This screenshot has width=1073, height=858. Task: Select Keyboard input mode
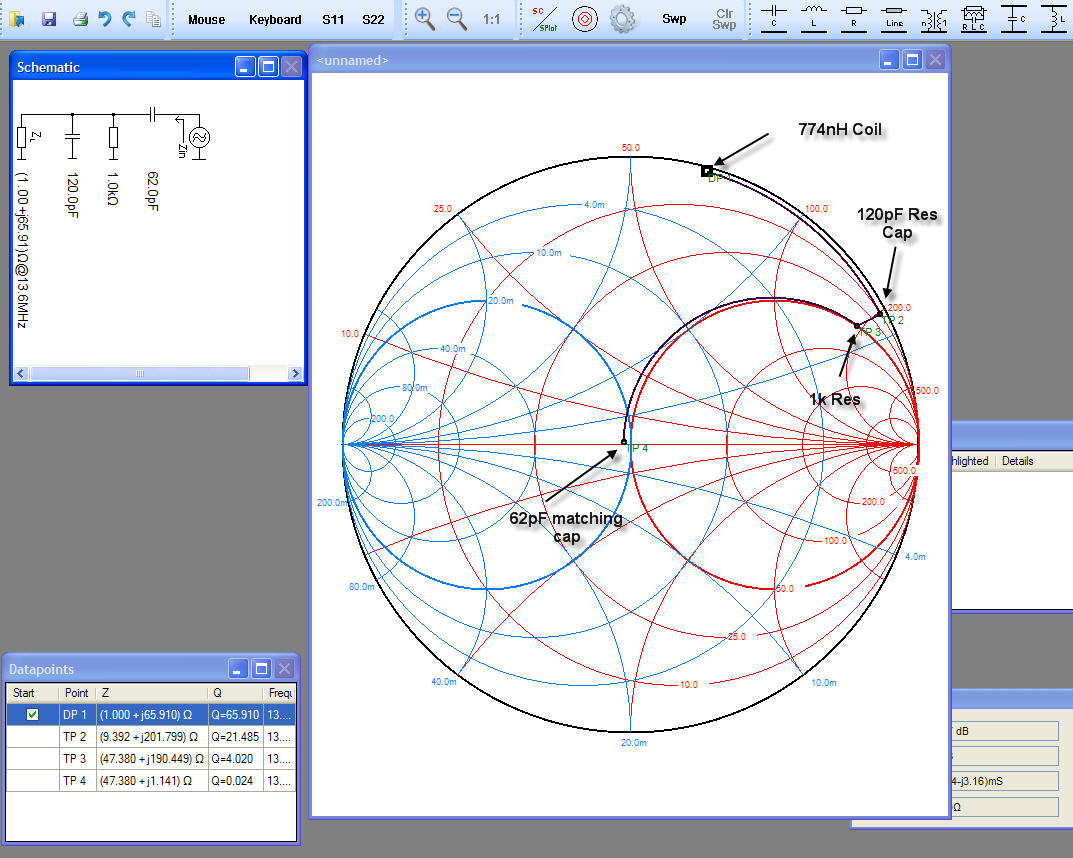pos(275,20)
